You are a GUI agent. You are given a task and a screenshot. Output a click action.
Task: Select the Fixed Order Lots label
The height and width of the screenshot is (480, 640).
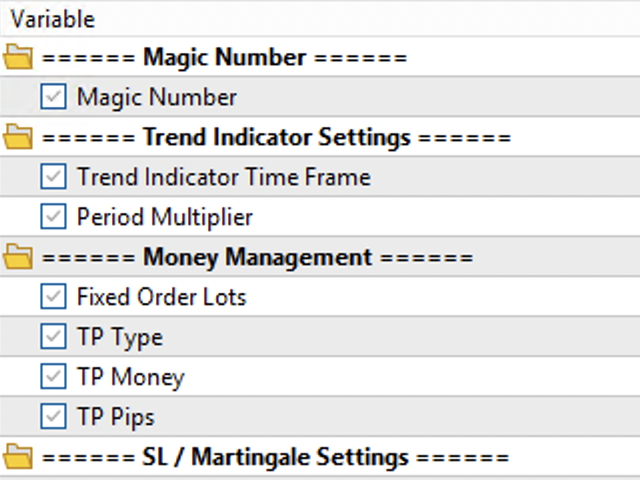pyautogui.click(x=162, y=297)
